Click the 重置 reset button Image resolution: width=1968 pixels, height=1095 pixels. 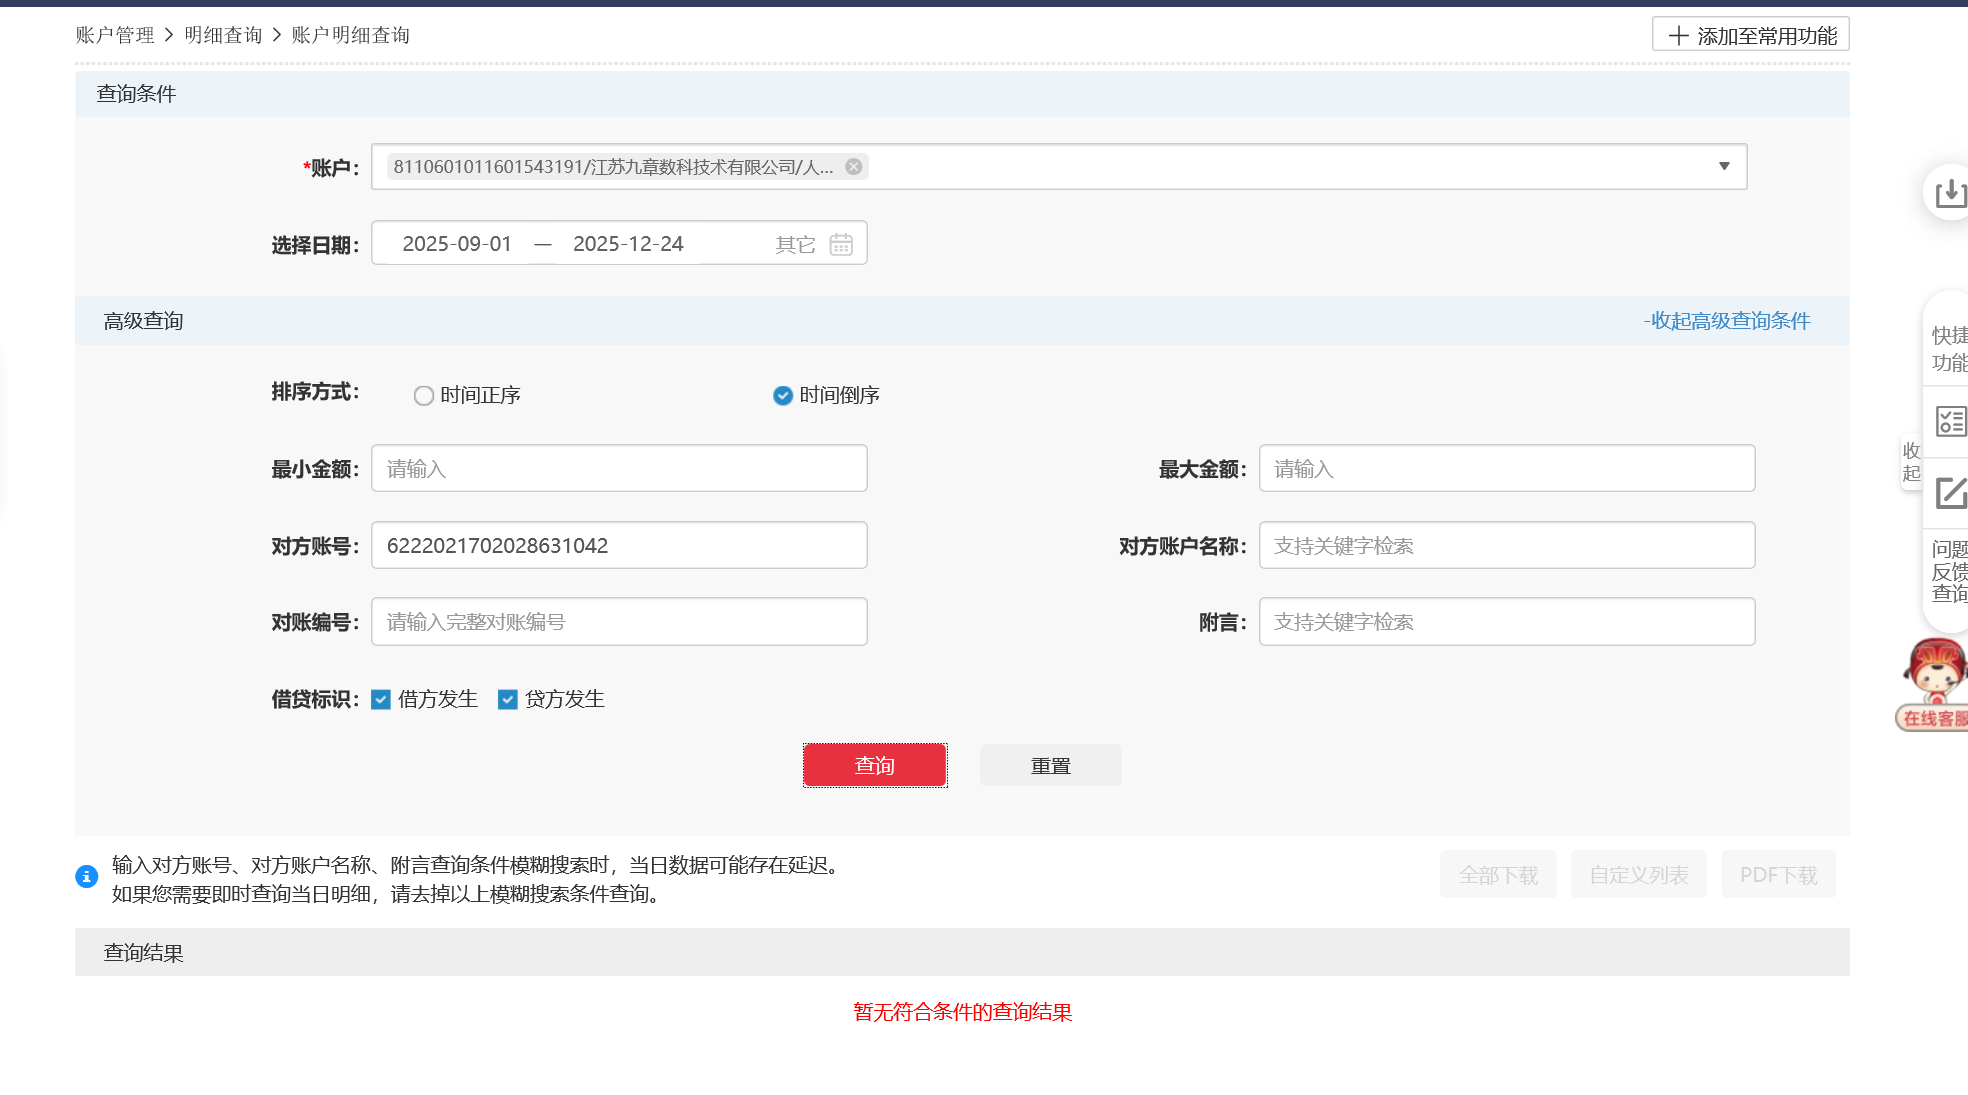pyautogui.click(x=1050, y=766)
